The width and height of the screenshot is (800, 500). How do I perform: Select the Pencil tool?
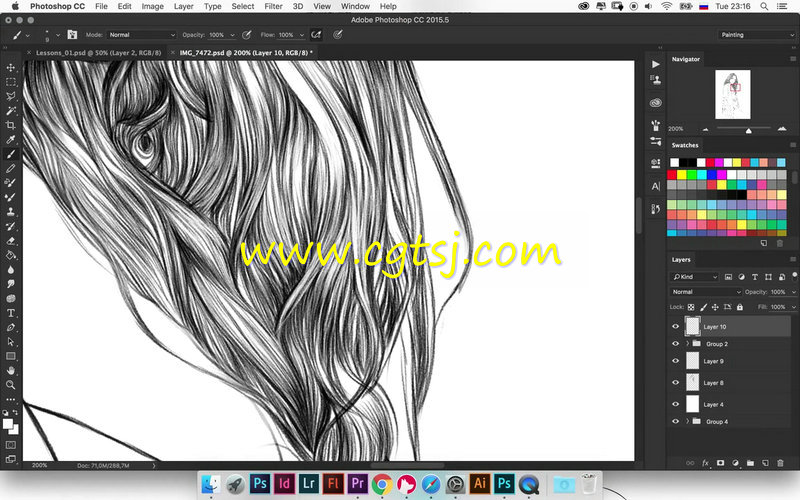pos(10,168)
